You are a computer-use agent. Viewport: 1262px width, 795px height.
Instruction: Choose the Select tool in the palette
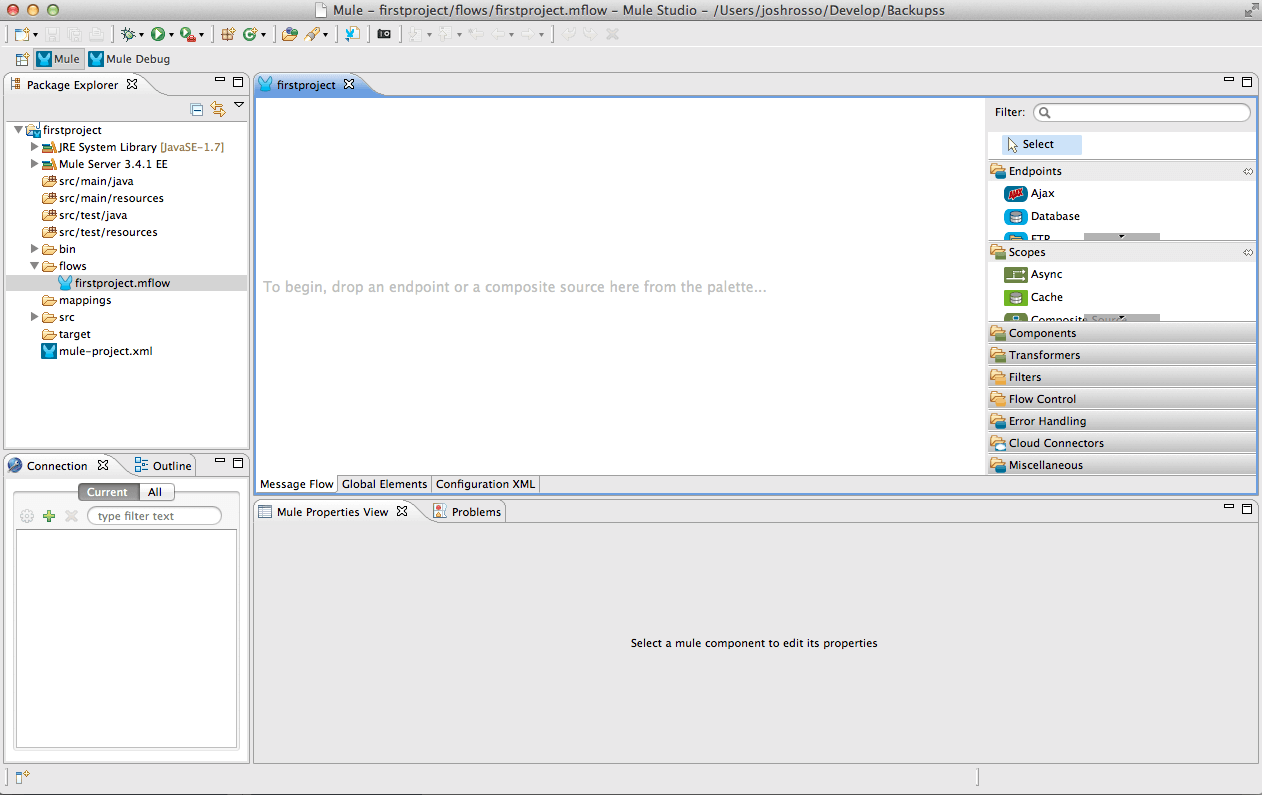1037,145
